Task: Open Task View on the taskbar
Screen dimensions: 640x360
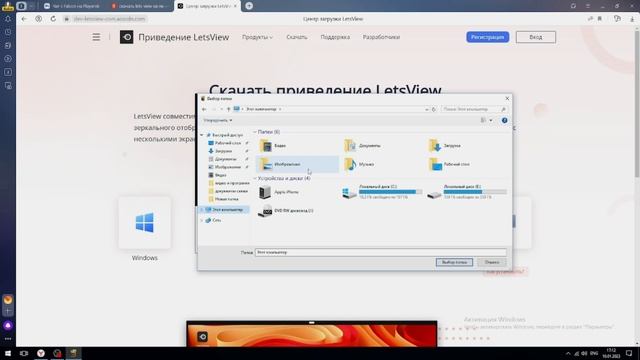Action: coord(24,353)
